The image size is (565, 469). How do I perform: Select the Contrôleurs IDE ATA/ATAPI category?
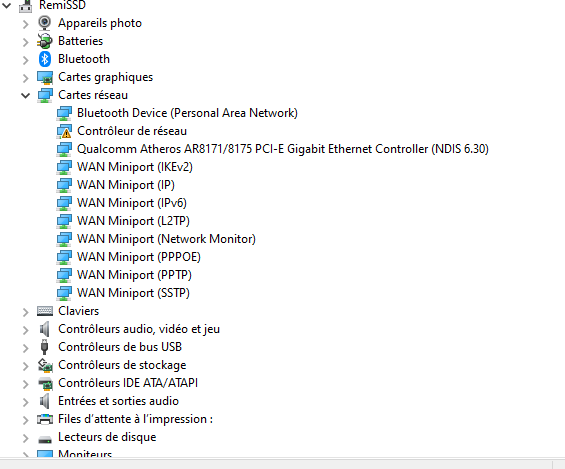[x=128, y=383]
